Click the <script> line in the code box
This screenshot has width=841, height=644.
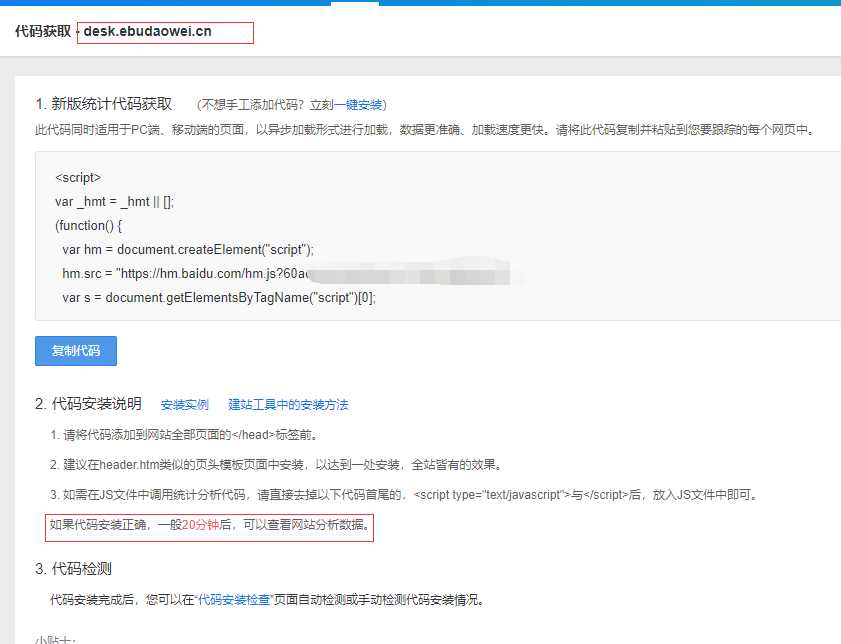(78, 177)
